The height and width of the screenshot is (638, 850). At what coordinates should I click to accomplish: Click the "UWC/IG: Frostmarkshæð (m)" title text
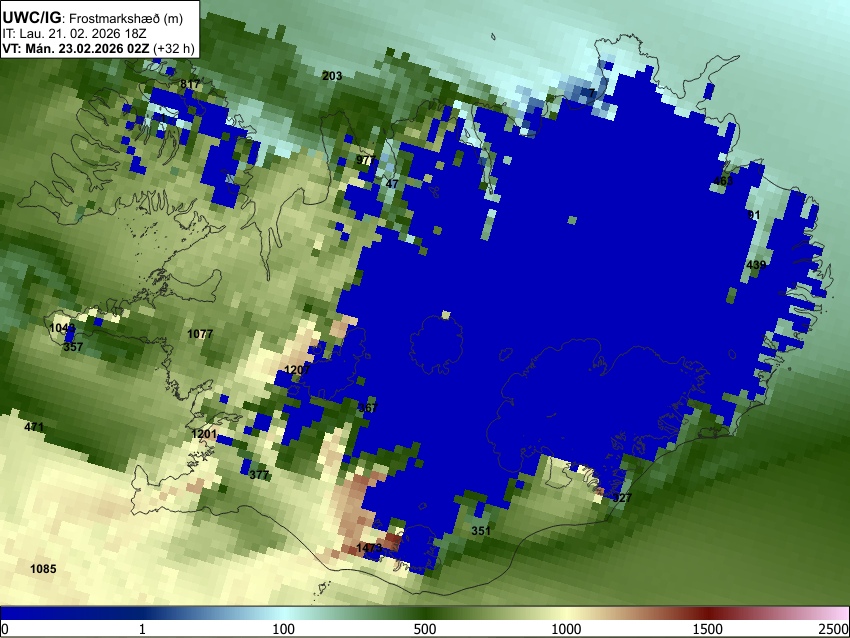tap(93, 18)
